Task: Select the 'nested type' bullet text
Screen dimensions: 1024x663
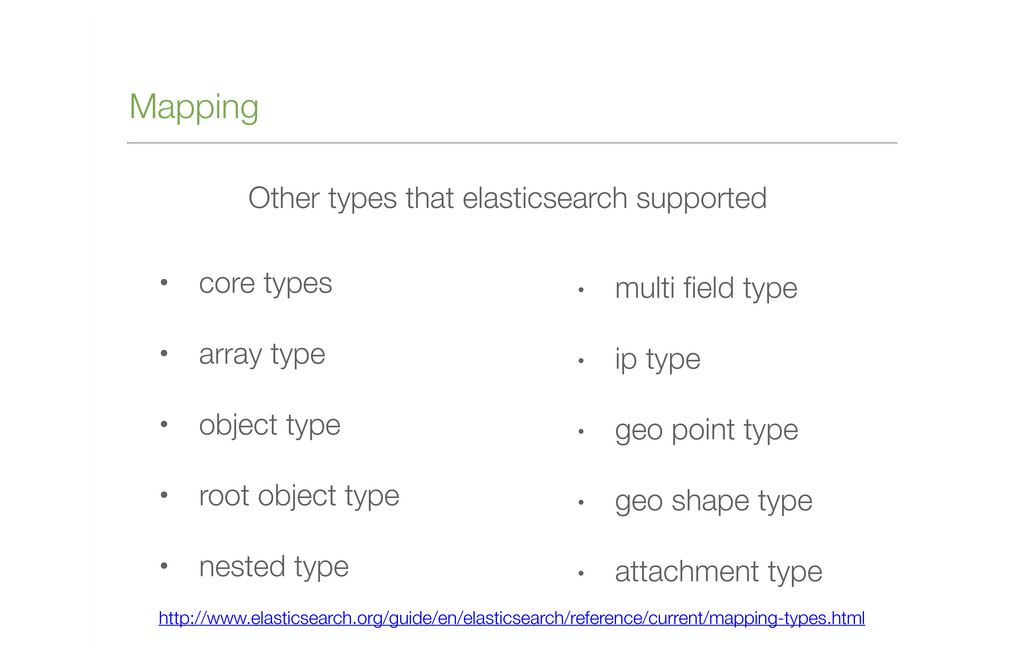Action: 274,567
